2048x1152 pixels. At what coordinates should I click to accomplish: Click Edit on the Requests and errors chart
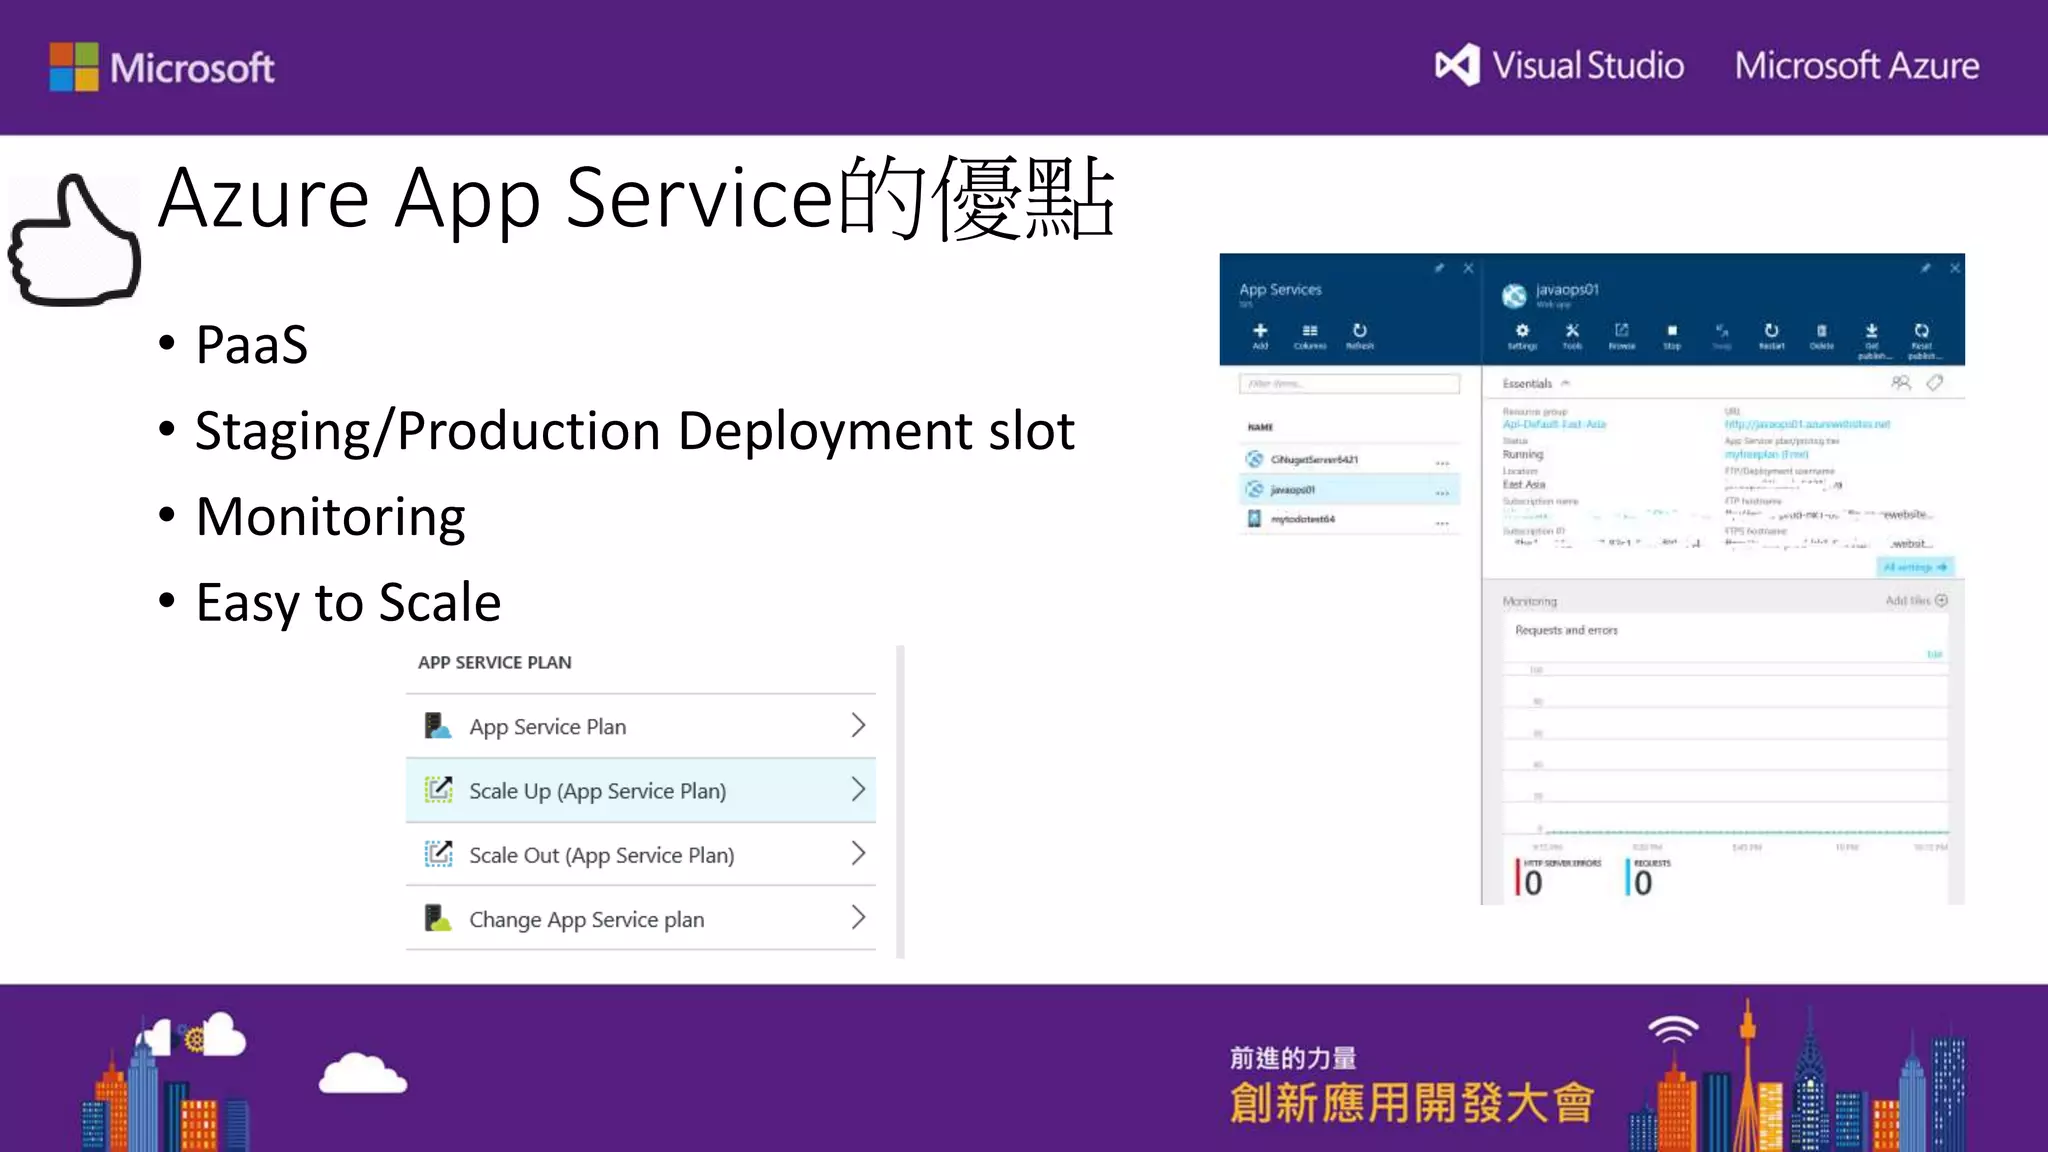(1934, 654)
